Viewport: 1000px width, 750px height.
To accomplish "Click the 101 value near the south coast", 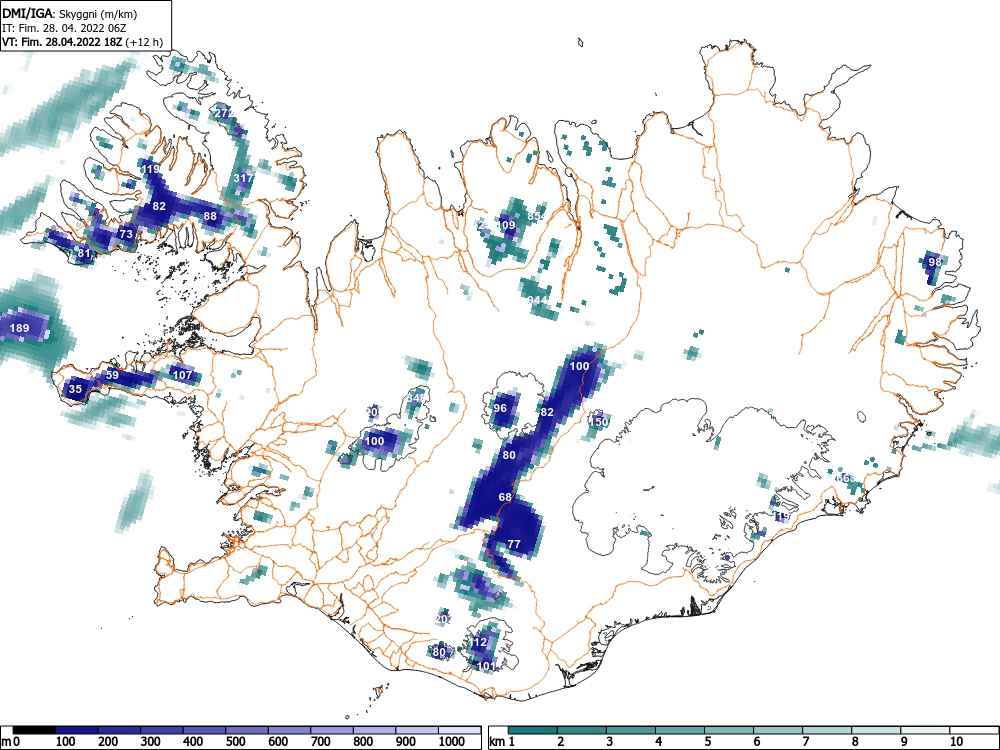I will click(x=487, y=666).
